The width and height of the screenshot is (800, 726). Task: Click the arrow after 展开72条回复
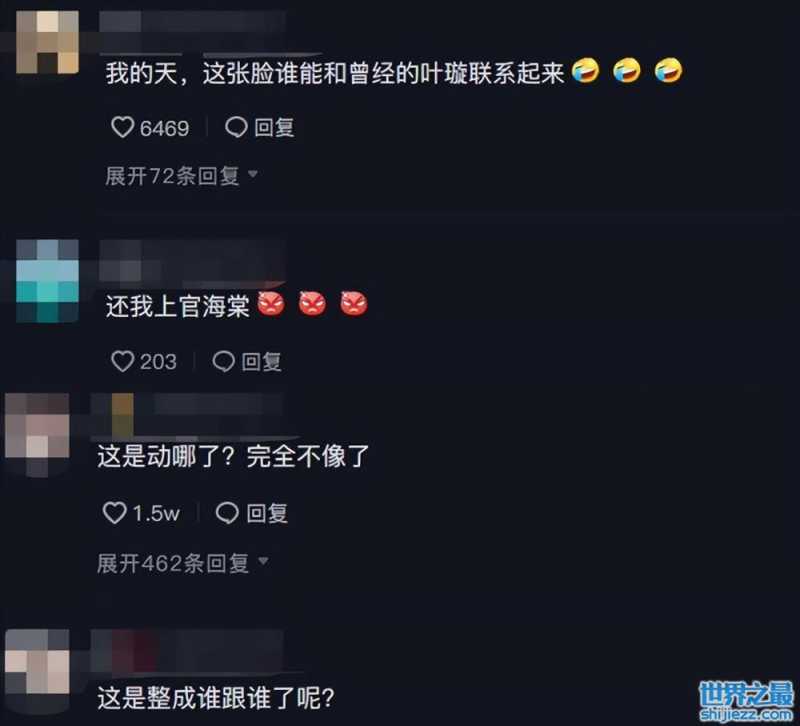tap(253, 174)
